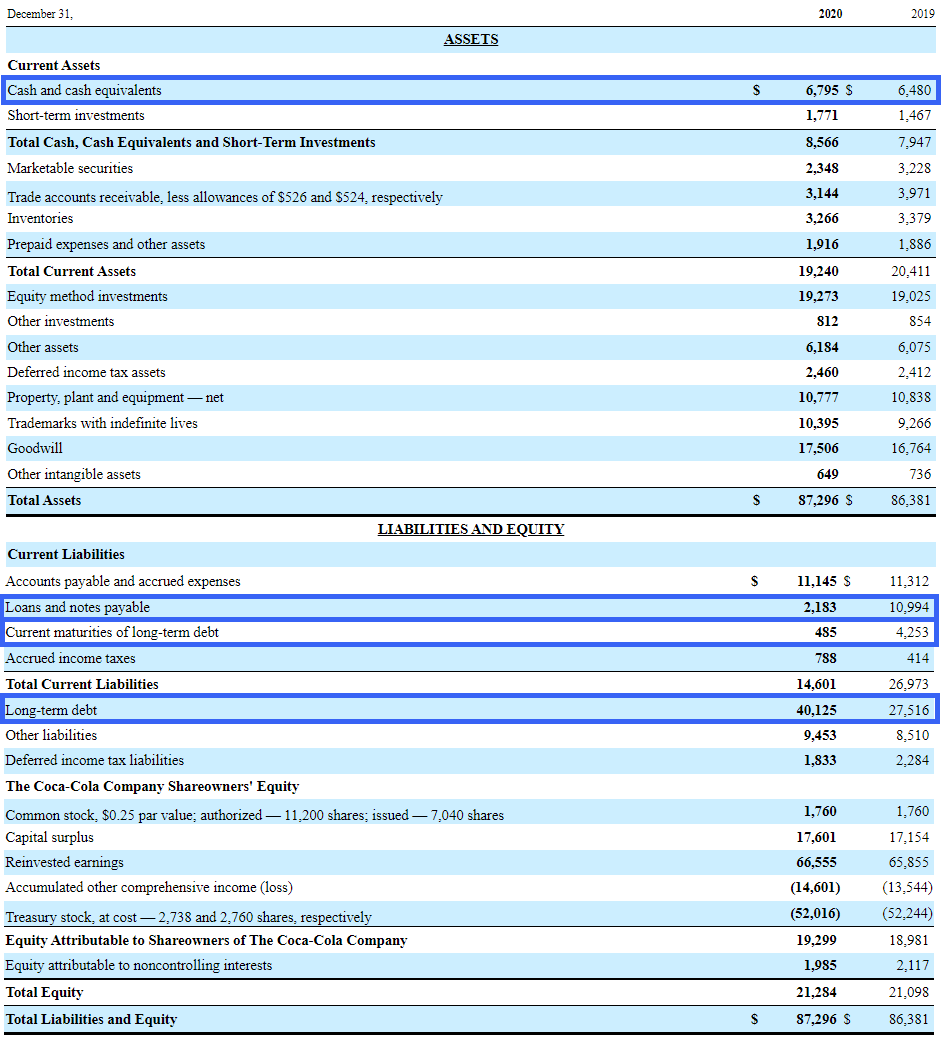The image size is (941, 1041).
Task: Click the Total Equity row label
Action: click(x=45, y=992)
